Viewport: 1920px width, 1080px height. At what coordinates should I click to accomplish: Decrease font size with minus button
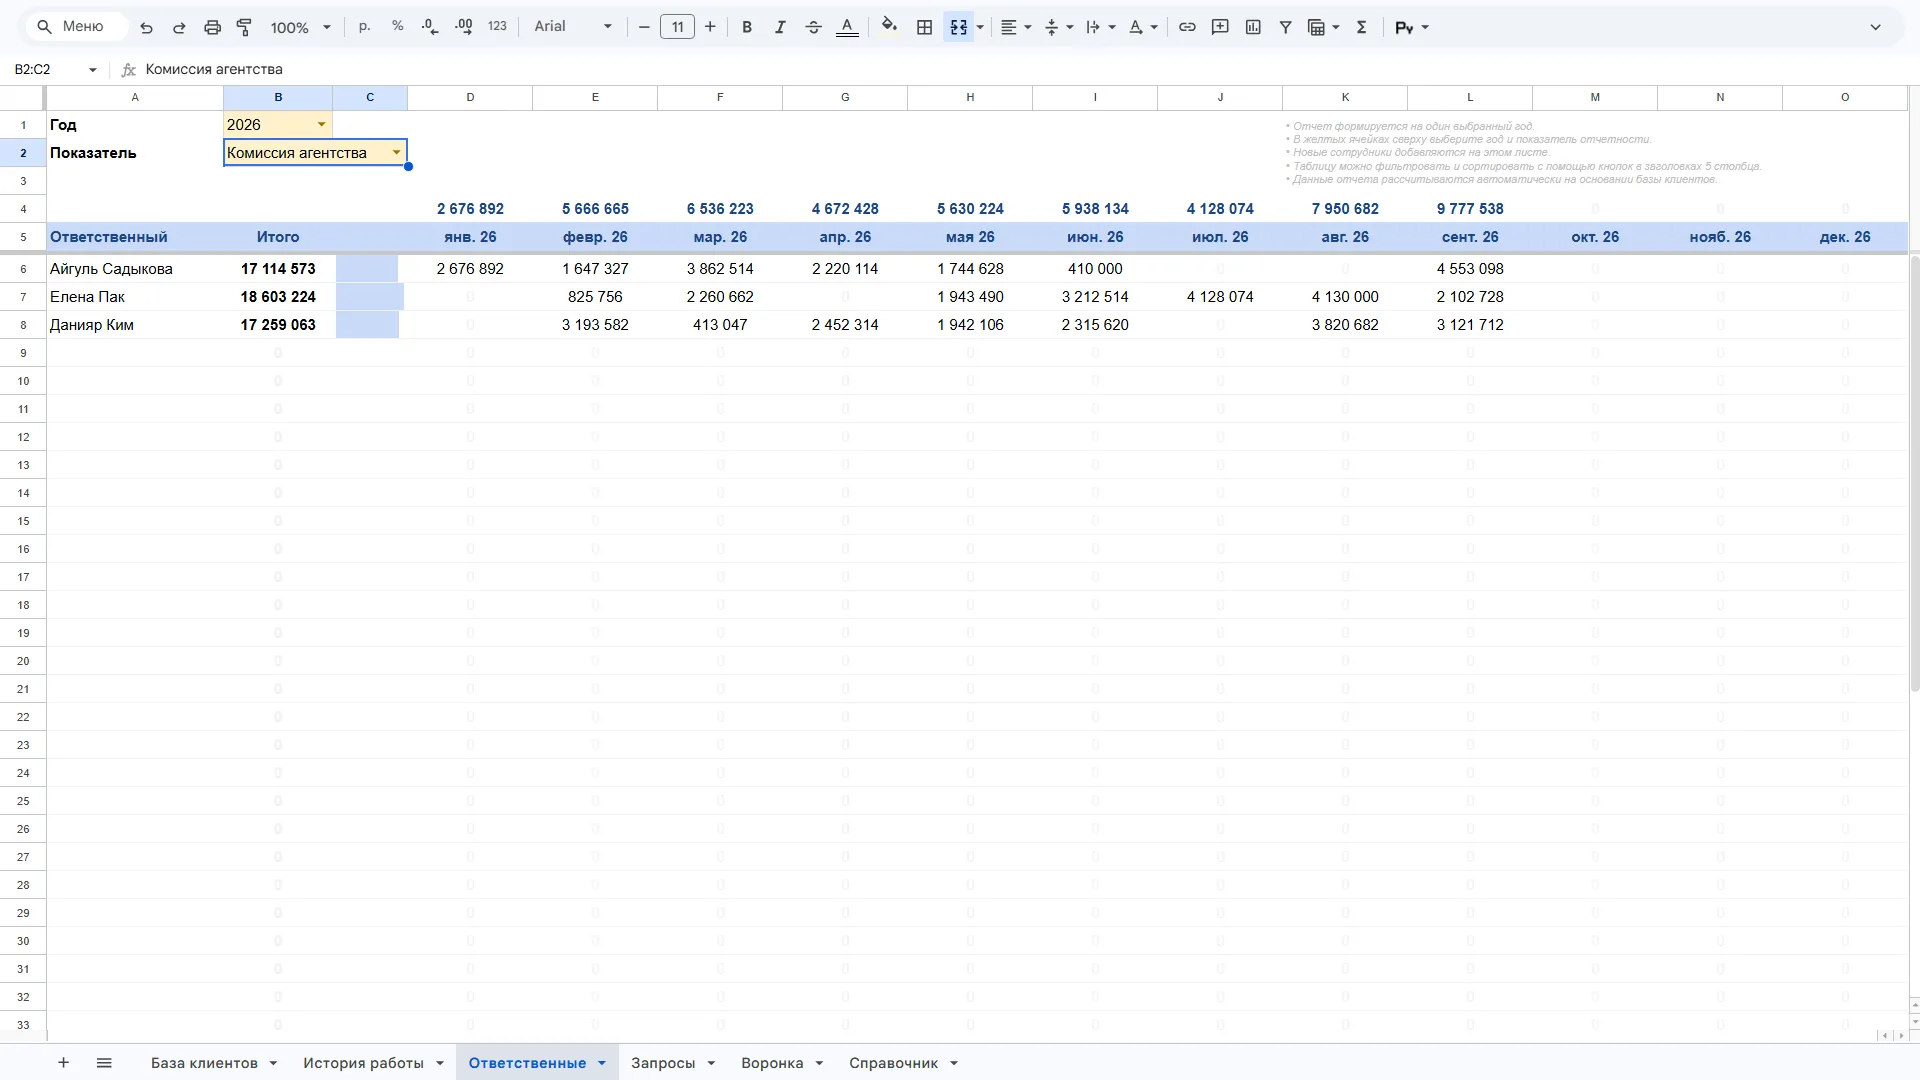(644, 27)
